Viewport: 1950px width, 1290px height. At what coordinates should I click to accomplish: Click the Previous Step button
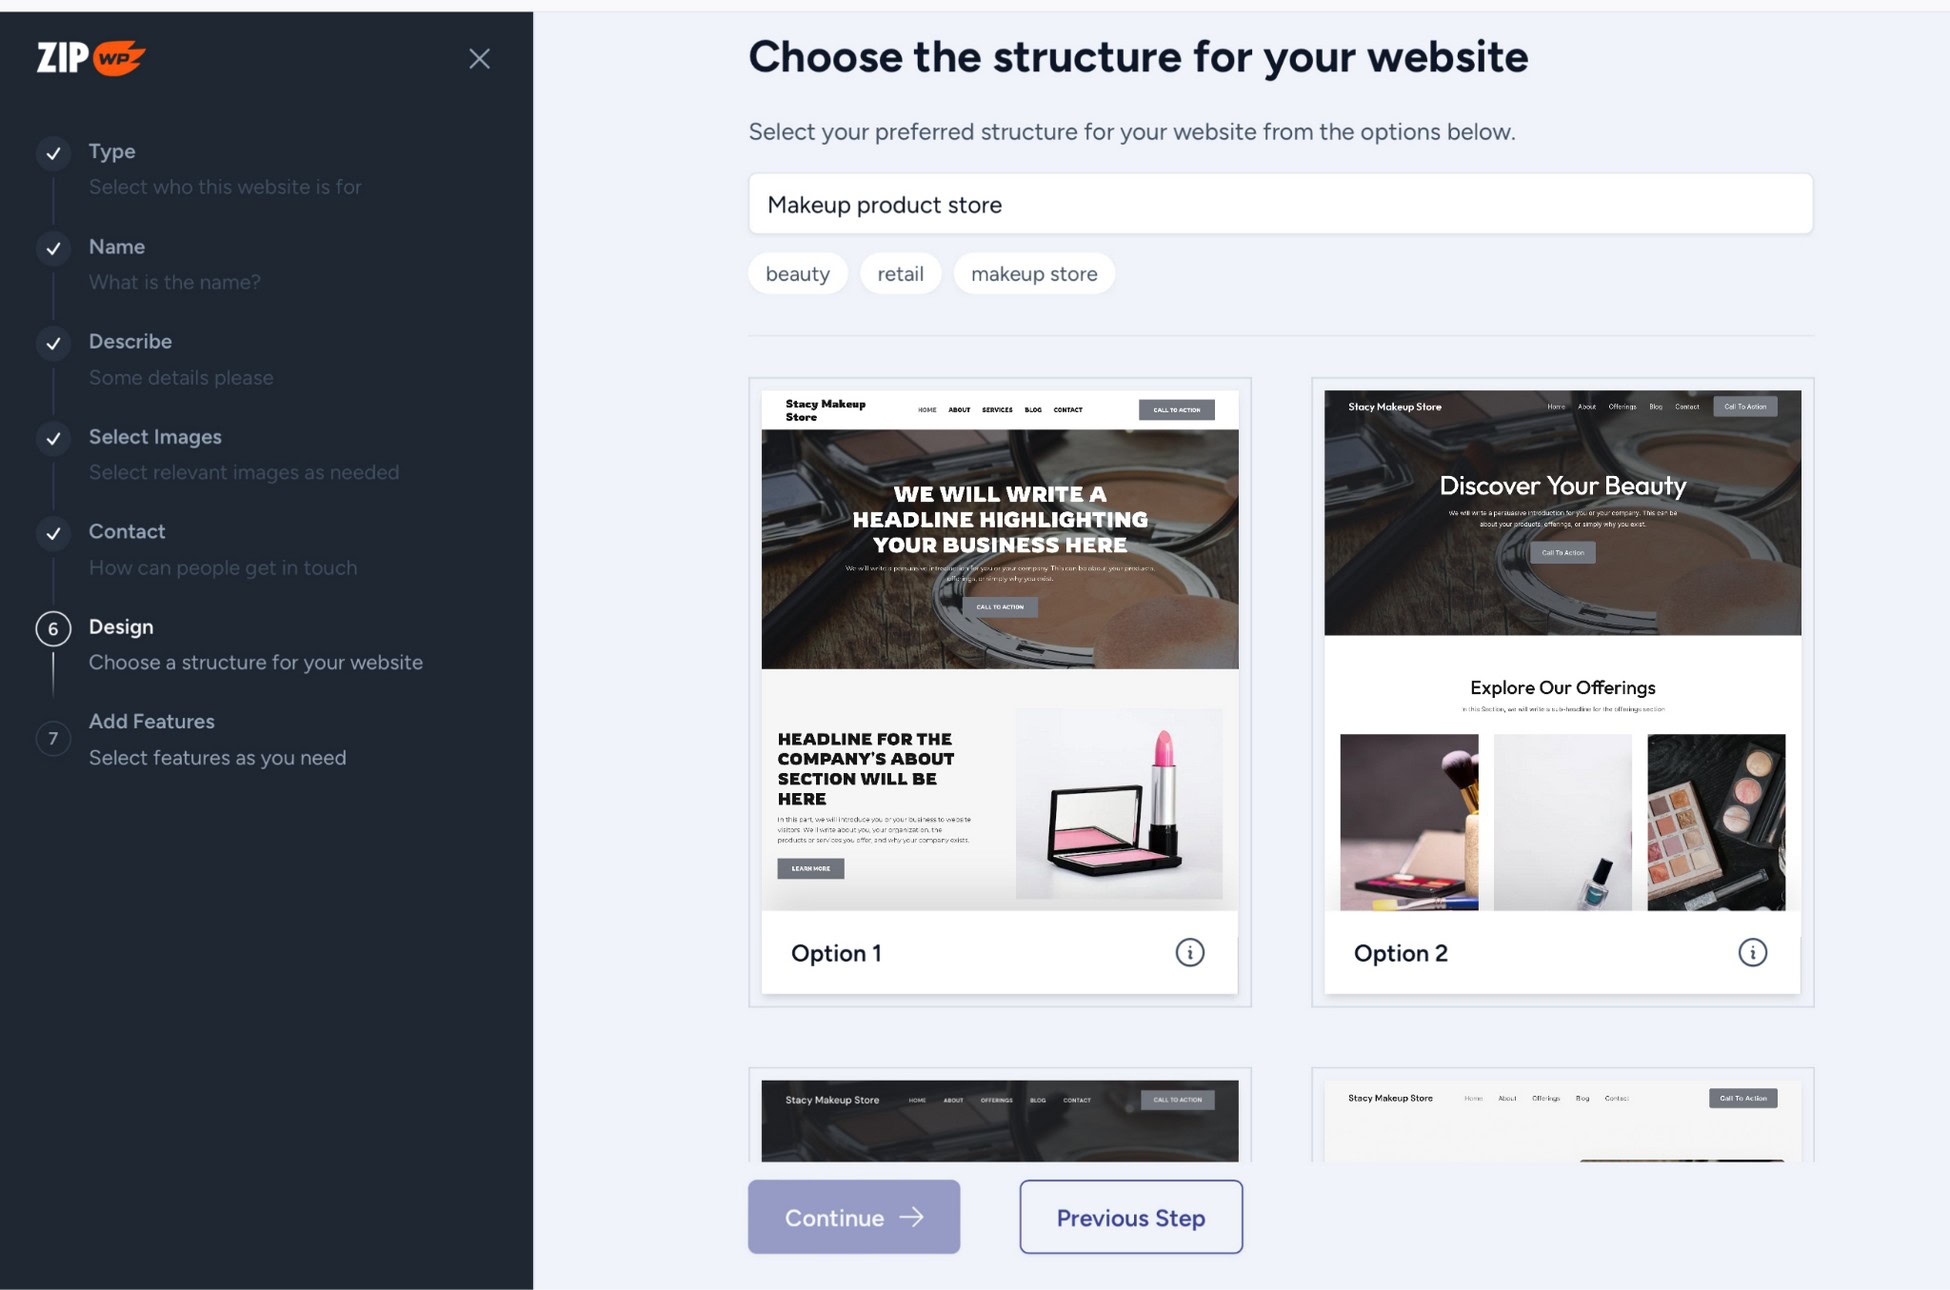coord(1131,1217)
